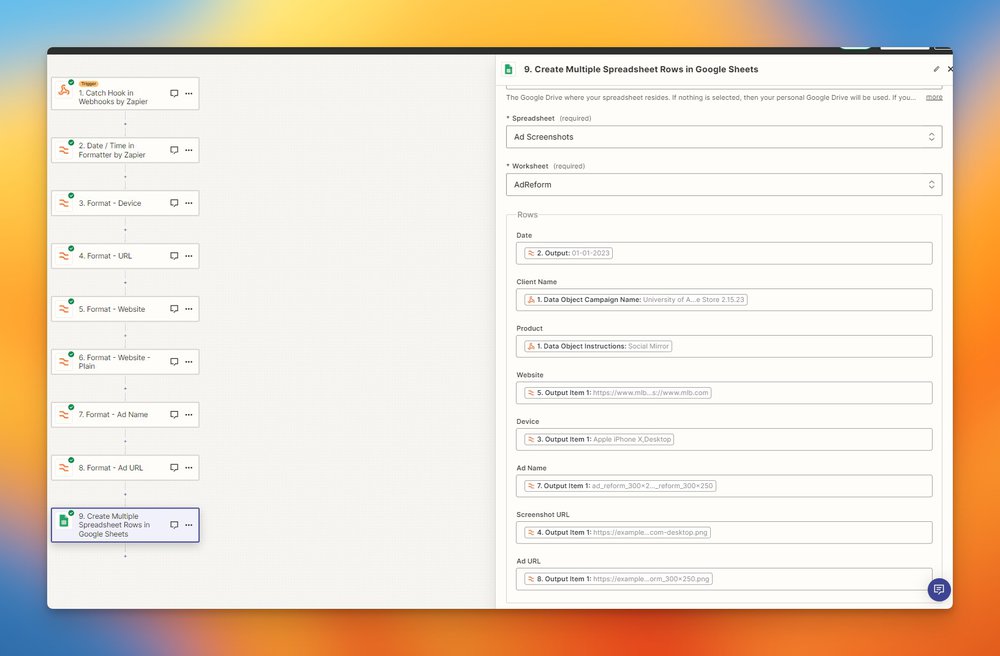Open more options for step 8 Format - Ad URL

click(189, 467)
